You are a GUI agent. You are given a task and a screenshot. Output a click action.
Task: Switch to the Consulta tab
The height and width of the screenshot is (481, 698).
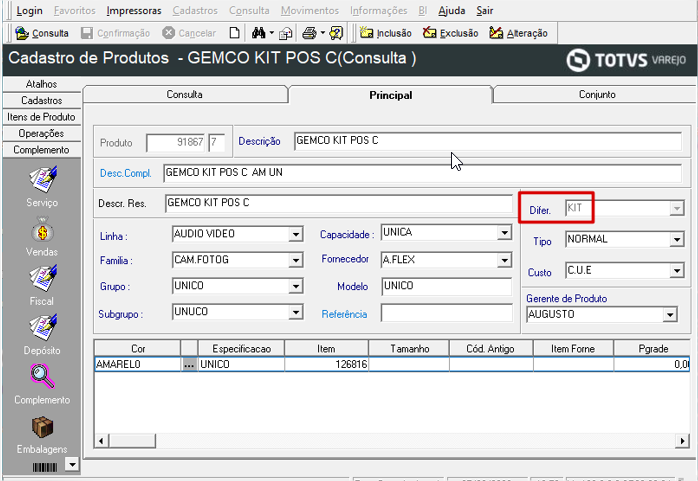(185, 94)
